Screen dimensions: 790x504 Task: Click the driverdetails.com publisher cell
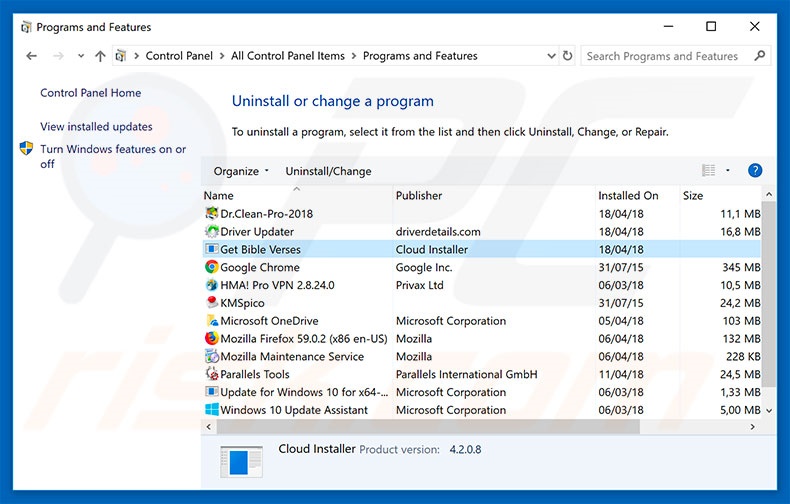coord(438,232)
